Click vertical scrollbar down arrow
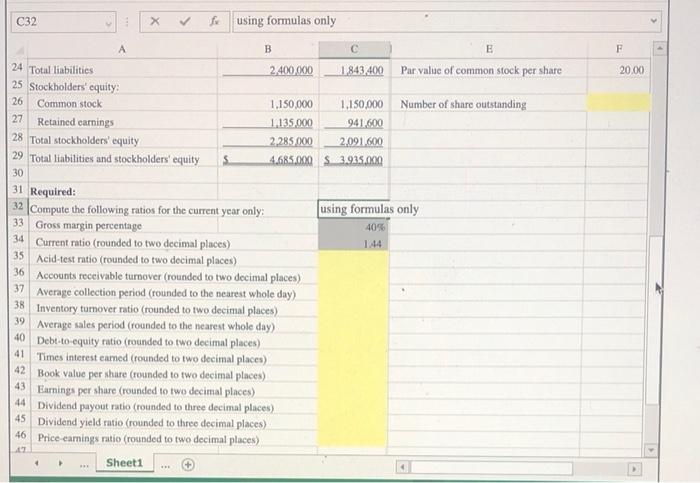This screenshot has width=700, height=483. pyautogui.click(x=650, y=450)
